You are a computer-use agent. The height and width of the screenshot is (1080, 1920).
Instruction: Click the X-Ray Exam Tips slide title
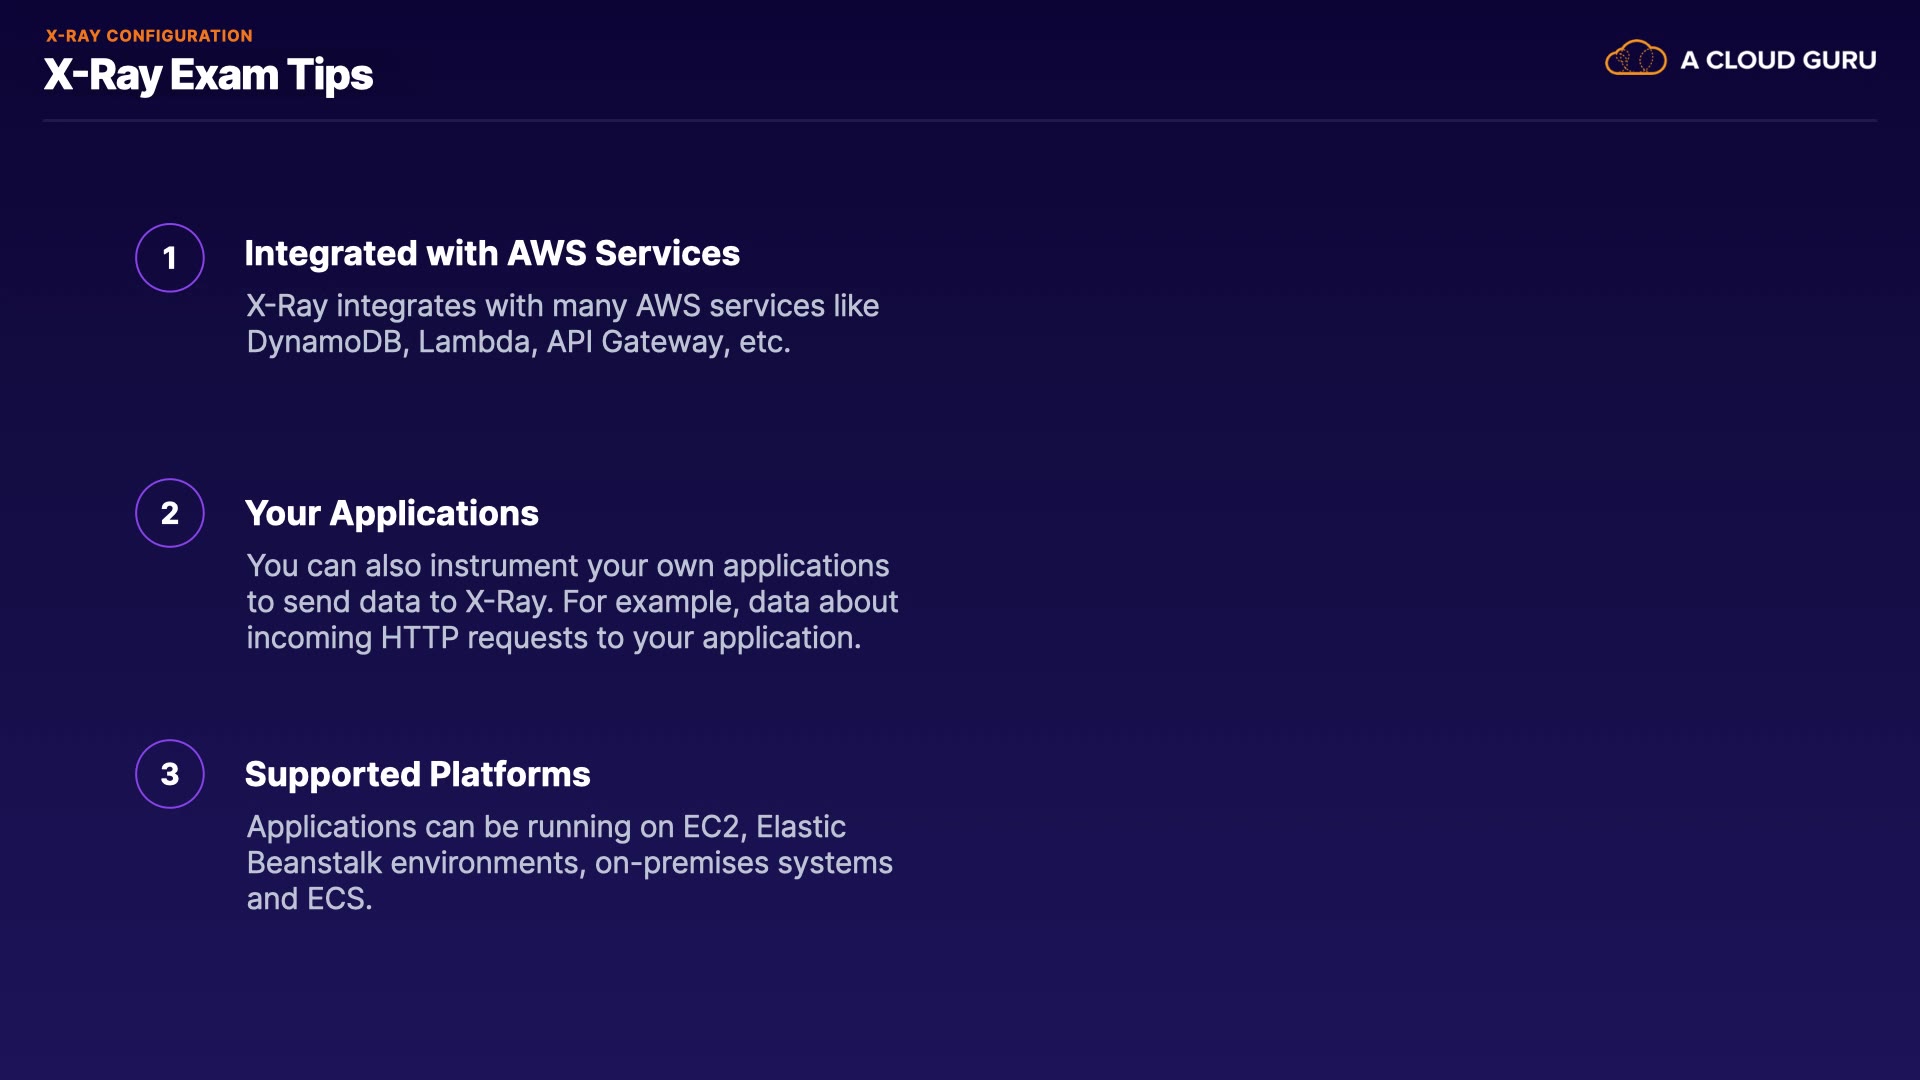(x=208, y=75)
